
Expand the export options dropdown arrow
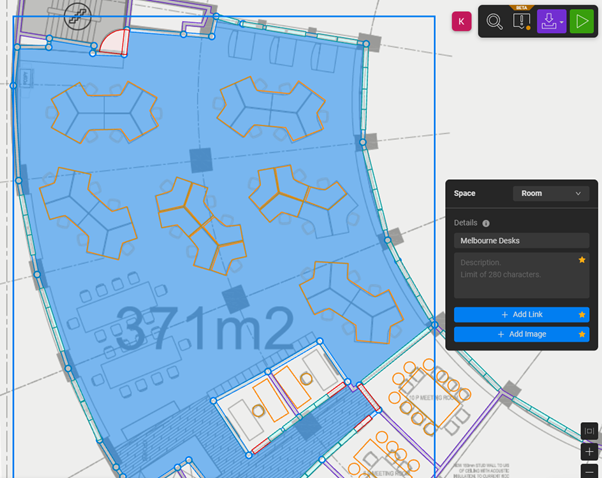tap(562, 21)
